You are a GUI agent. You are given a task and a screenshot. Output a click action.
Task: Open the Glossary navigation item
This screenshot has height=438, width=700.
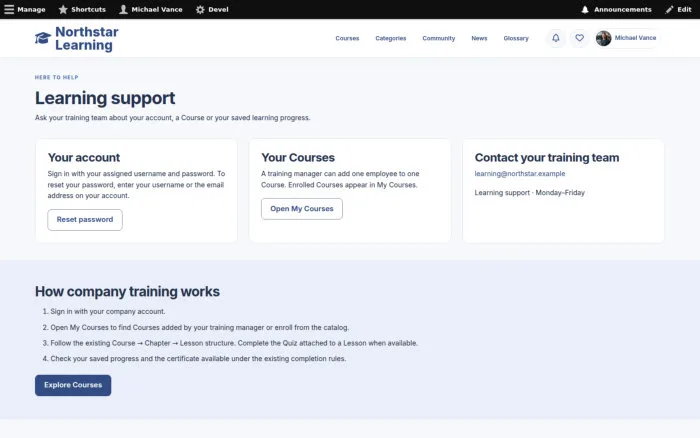pyautogui.click(x=516, y=38)
